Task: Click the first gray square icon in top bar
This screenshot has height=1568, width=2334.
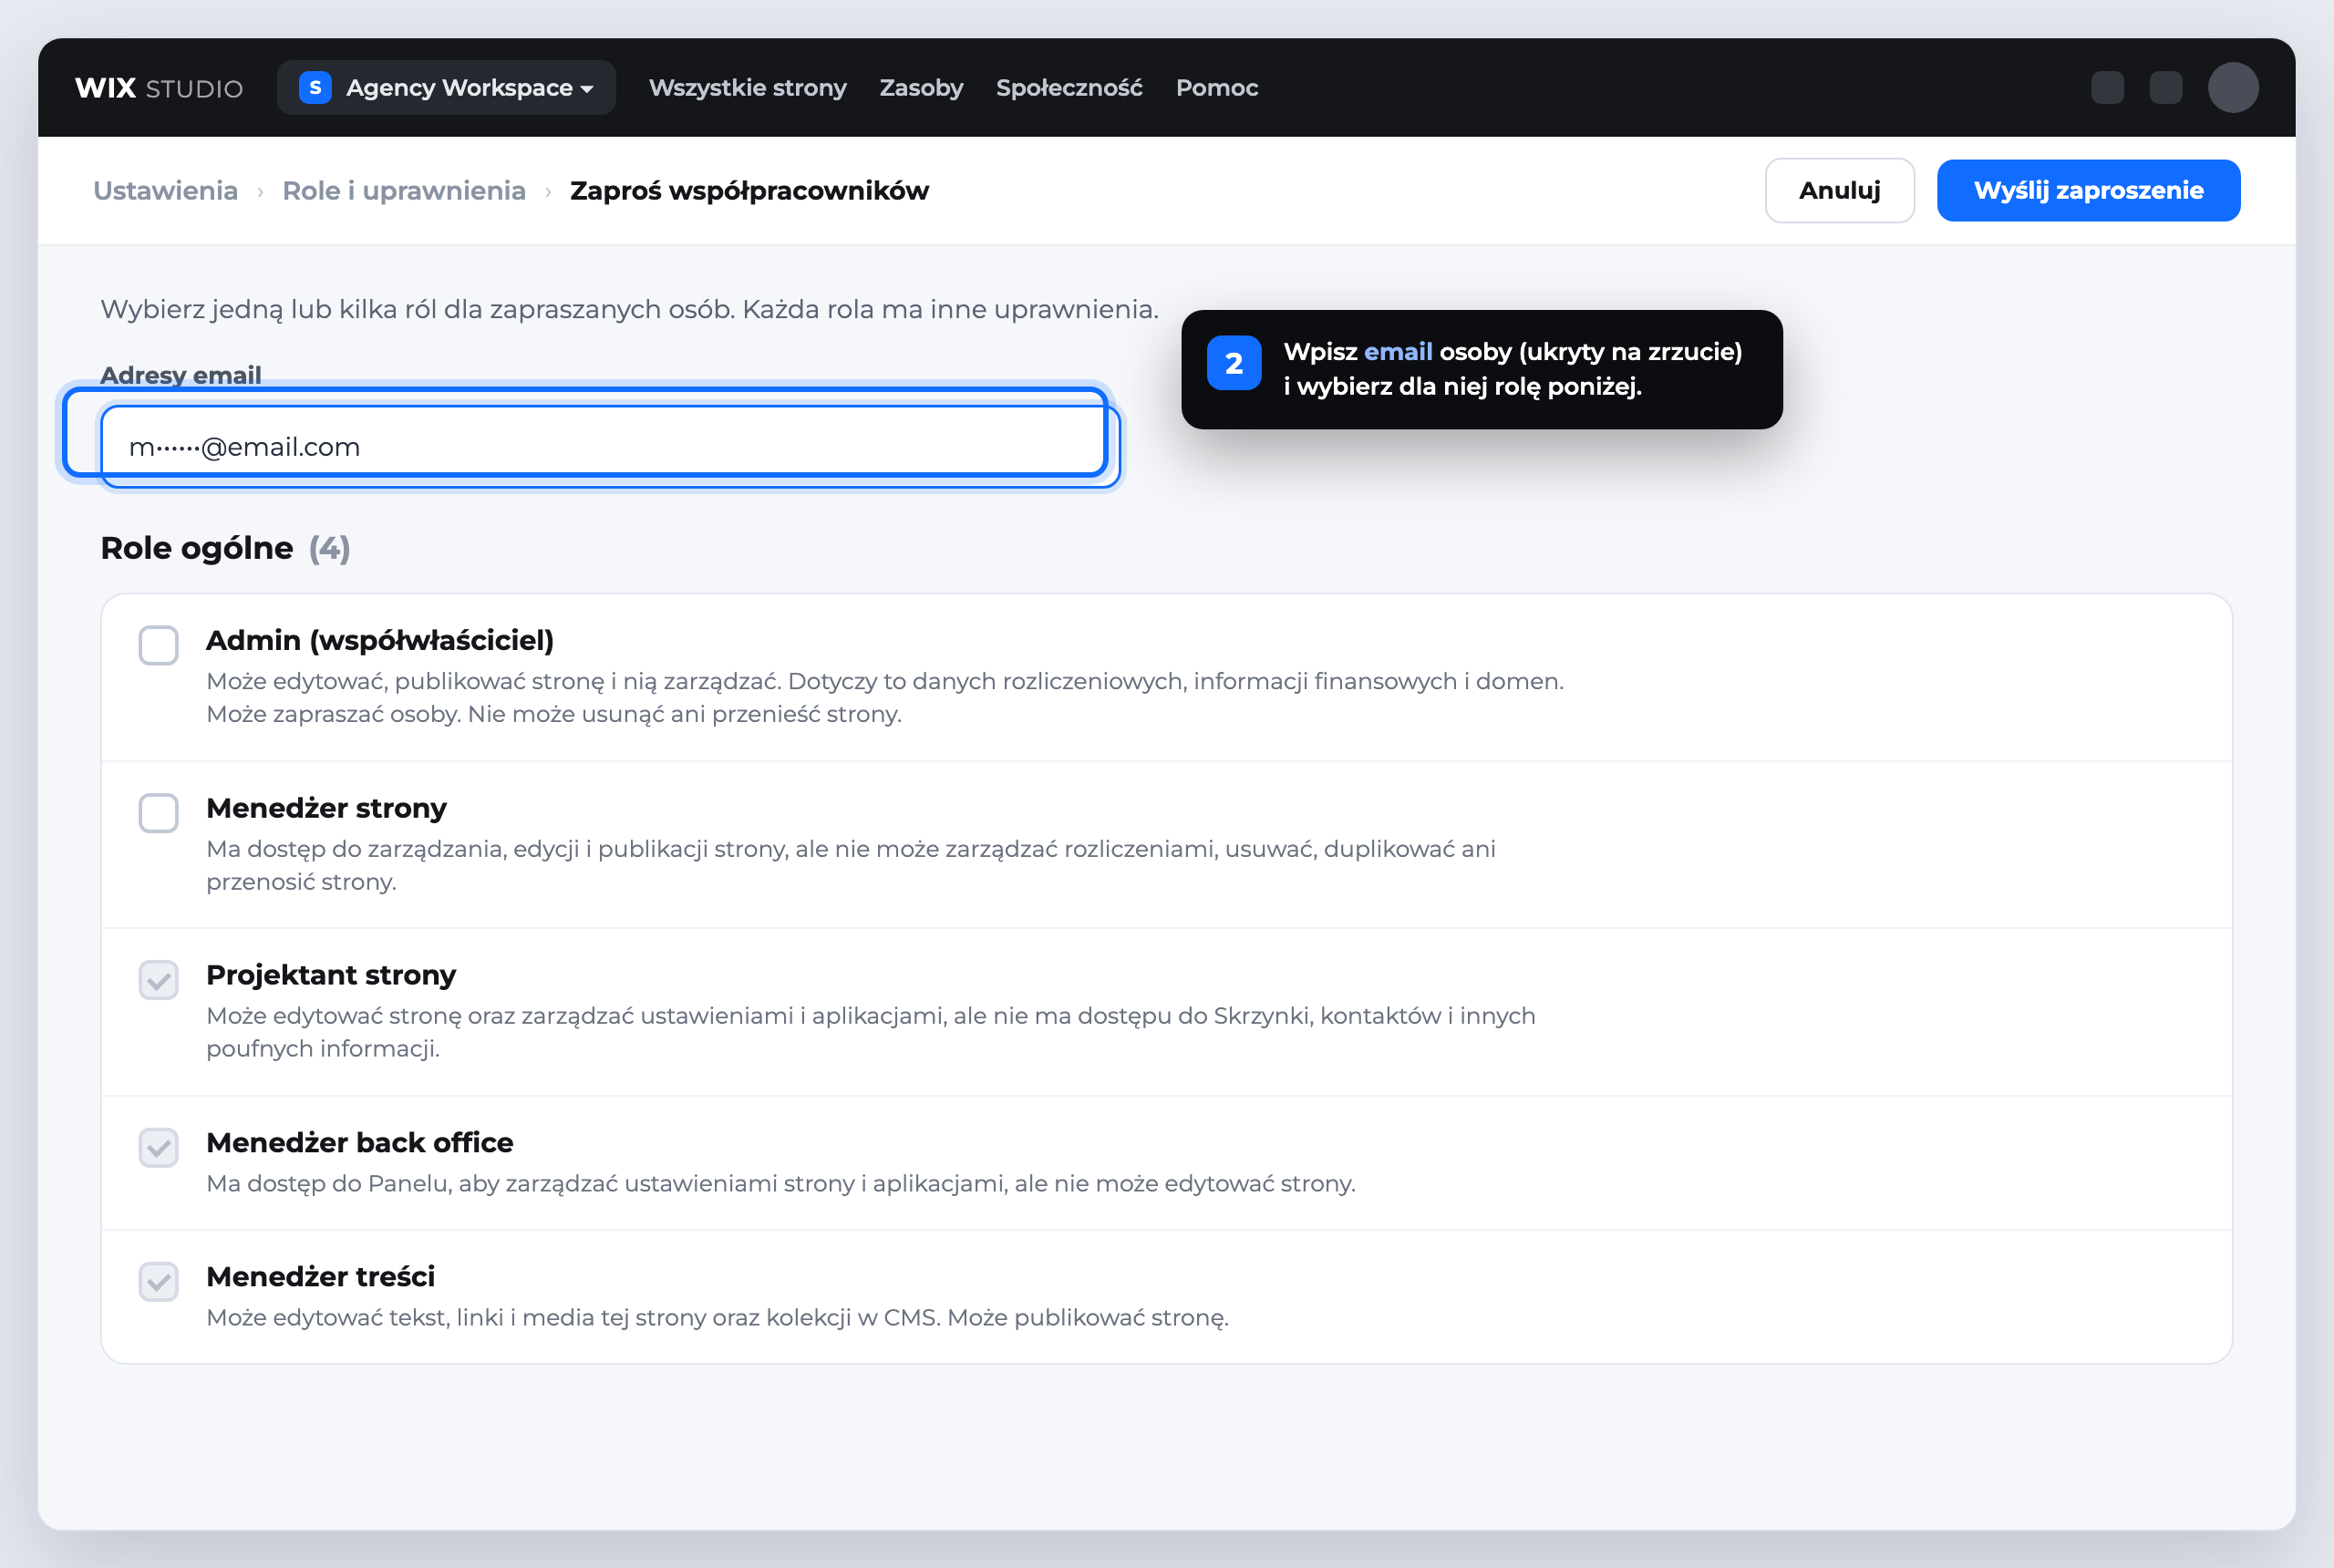Action: 2108,88
